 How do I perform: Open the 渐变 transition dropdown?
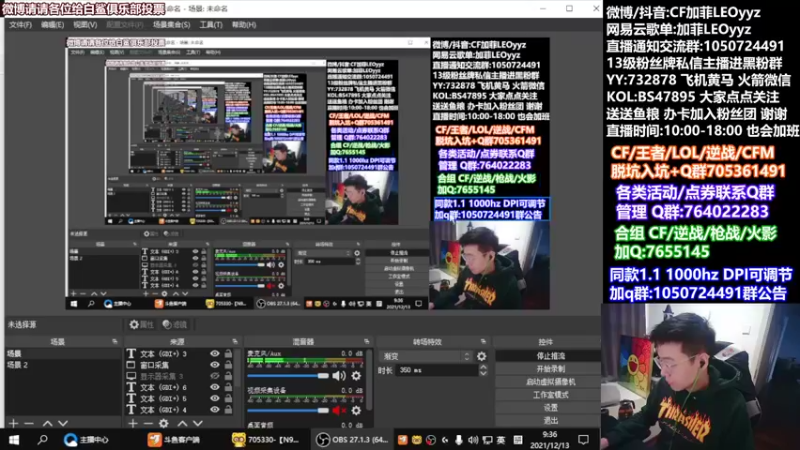point(427,356)
